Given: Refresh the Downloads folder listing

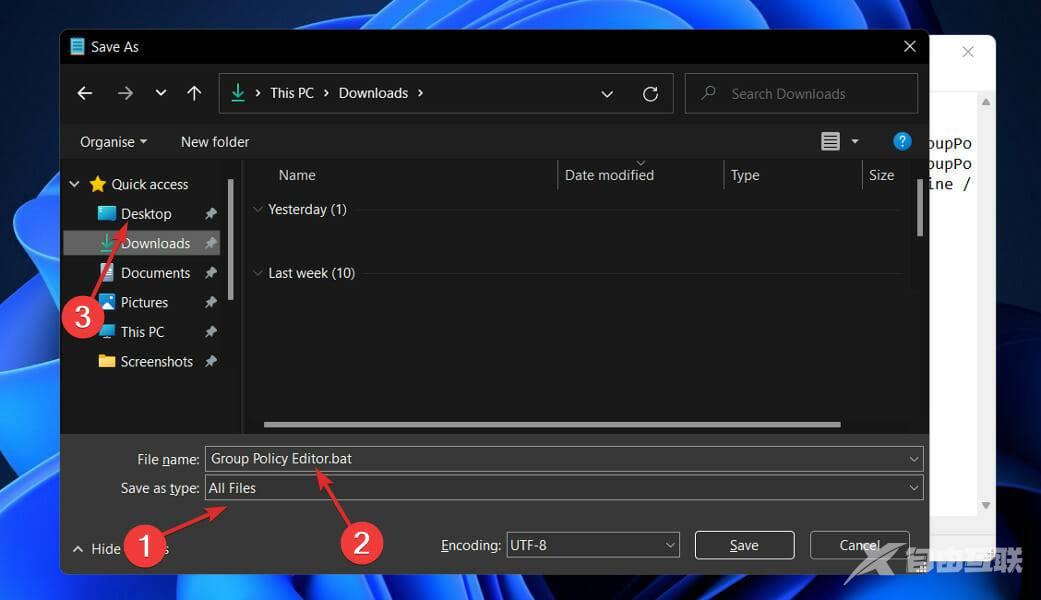Looking at the screenshot, I should pos(650,94).
